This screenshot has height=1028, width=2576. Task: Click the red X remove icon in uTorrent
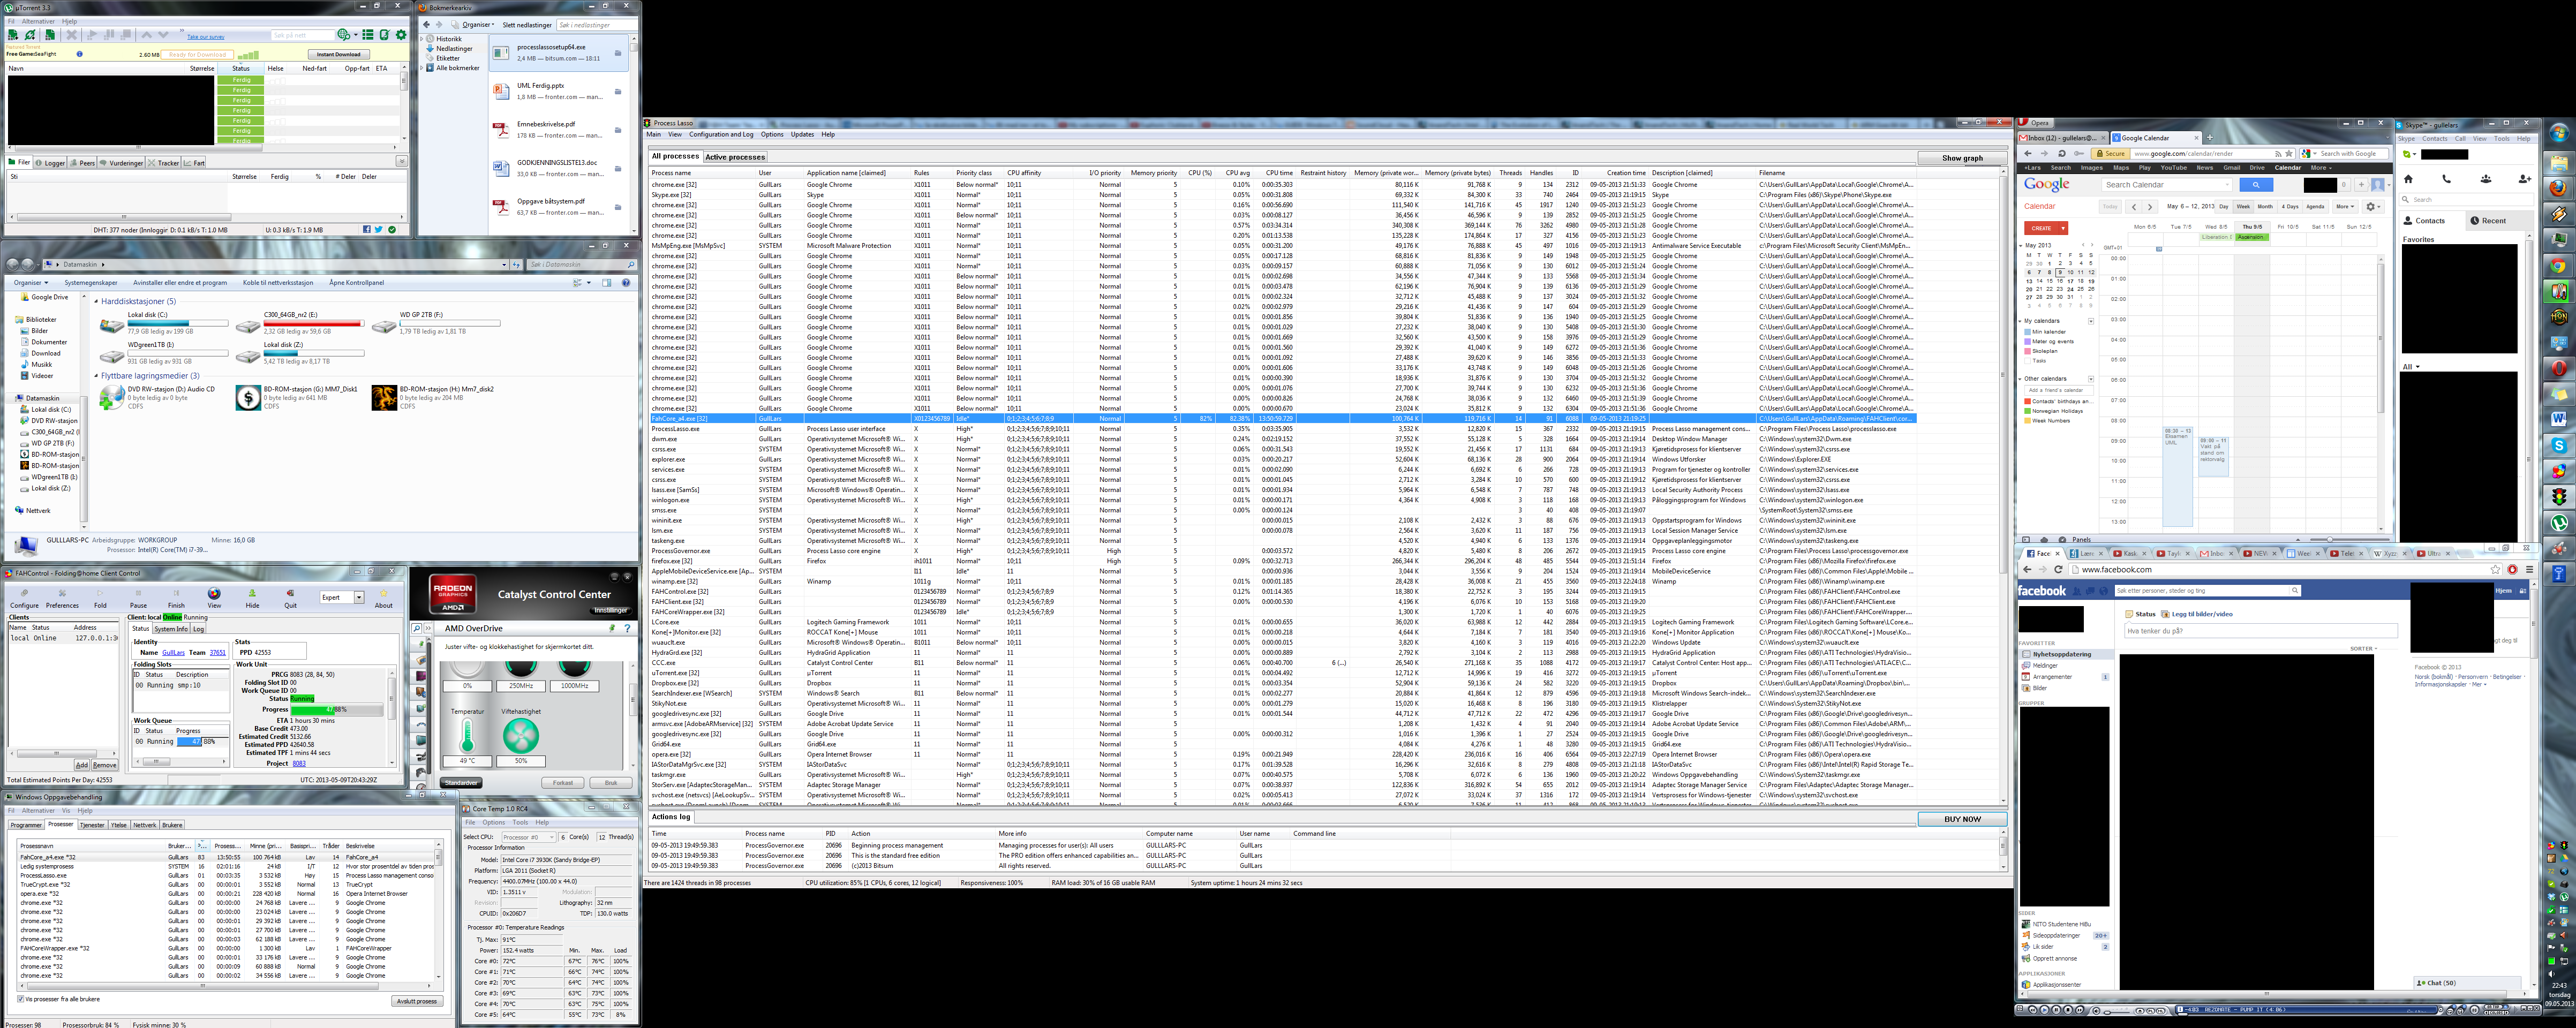72,35
